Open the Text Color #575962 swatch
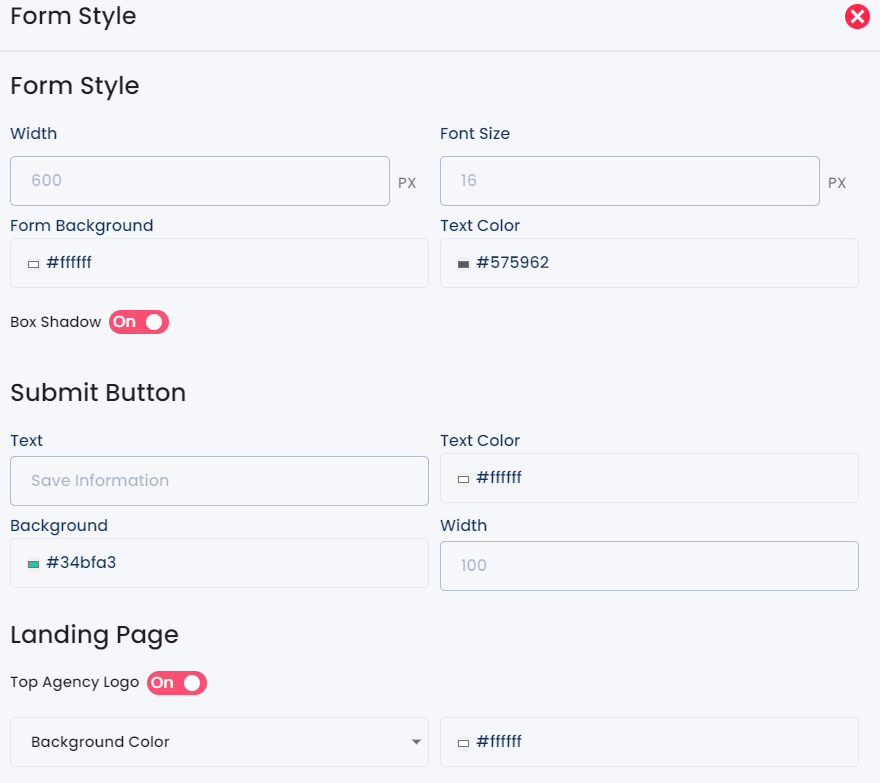880x783 pixels. pos(464,264)
